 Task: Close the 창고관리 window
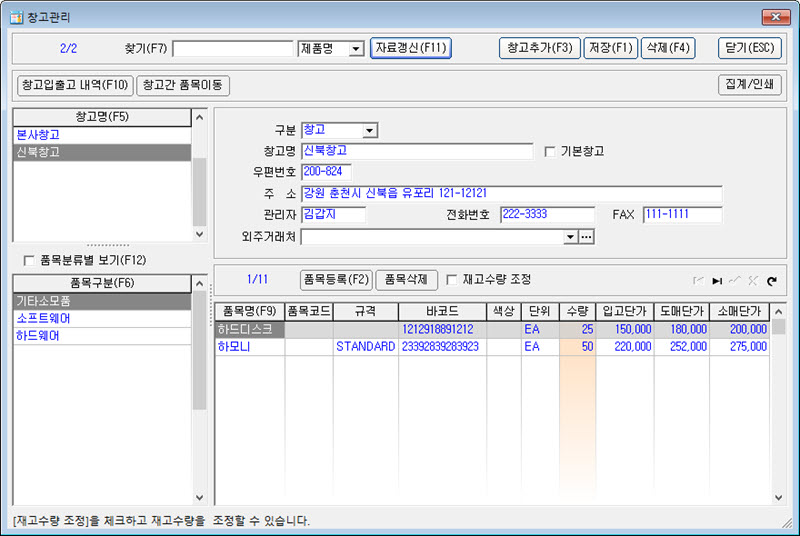click(776, 17)
